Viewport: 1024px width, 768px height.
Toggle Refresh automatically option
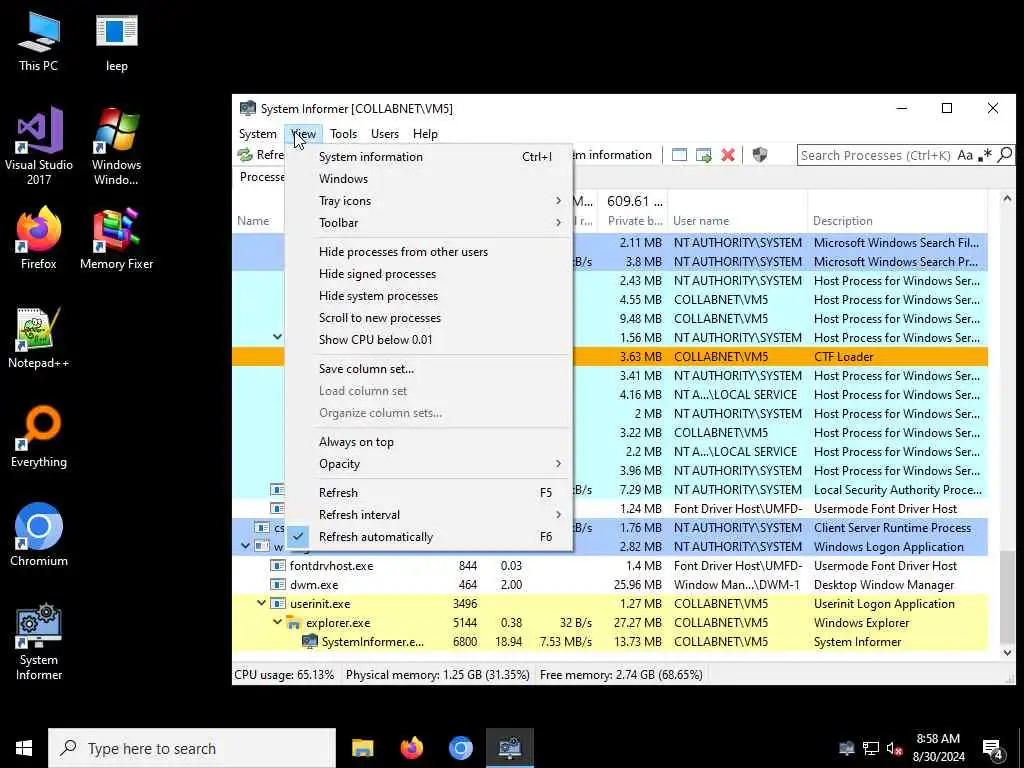point(429,537)
